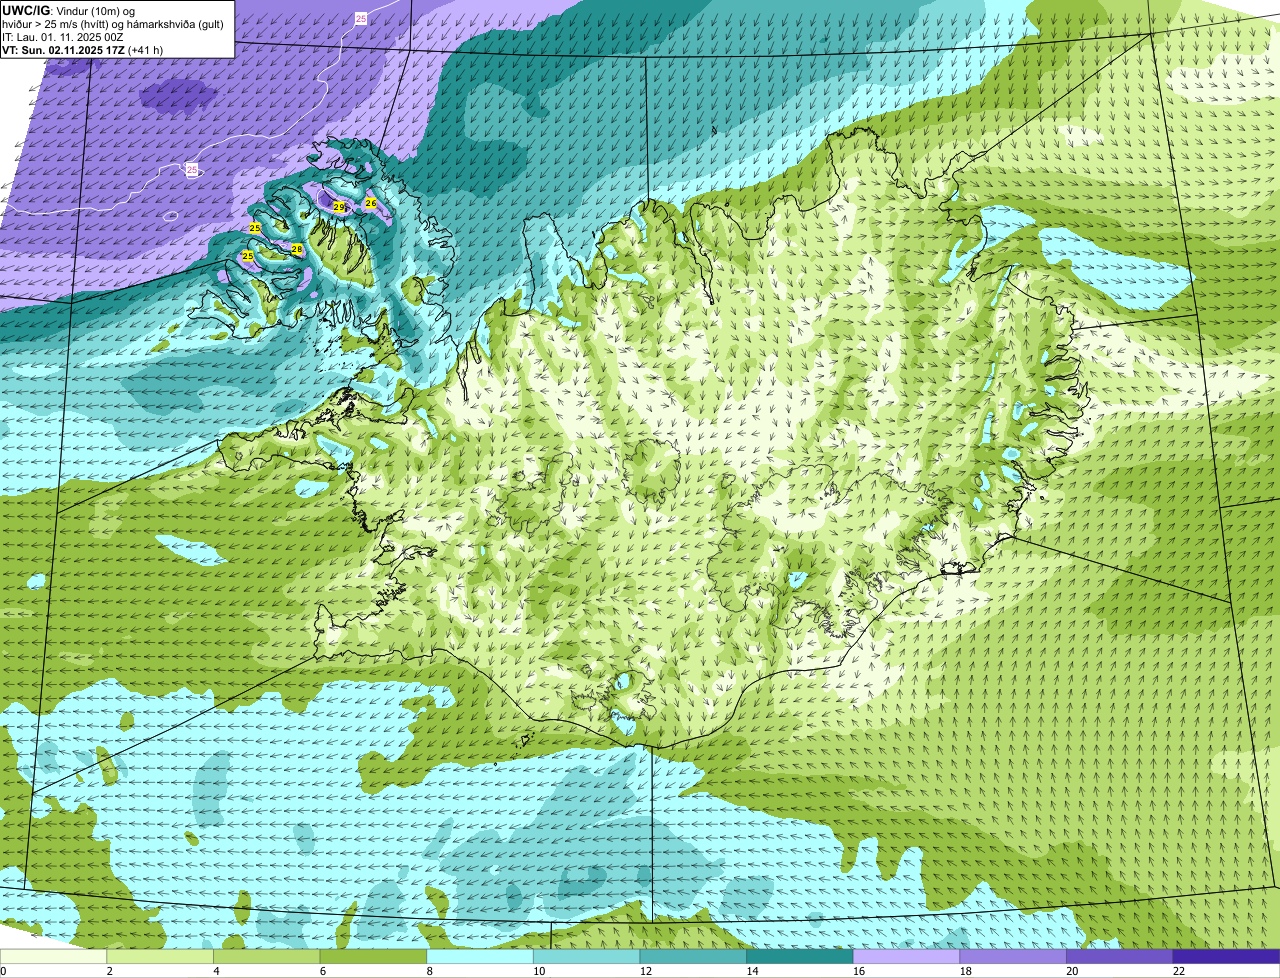Click the yellow 29 max gust label
The image size is (1280, 978).
coord(339,207)
